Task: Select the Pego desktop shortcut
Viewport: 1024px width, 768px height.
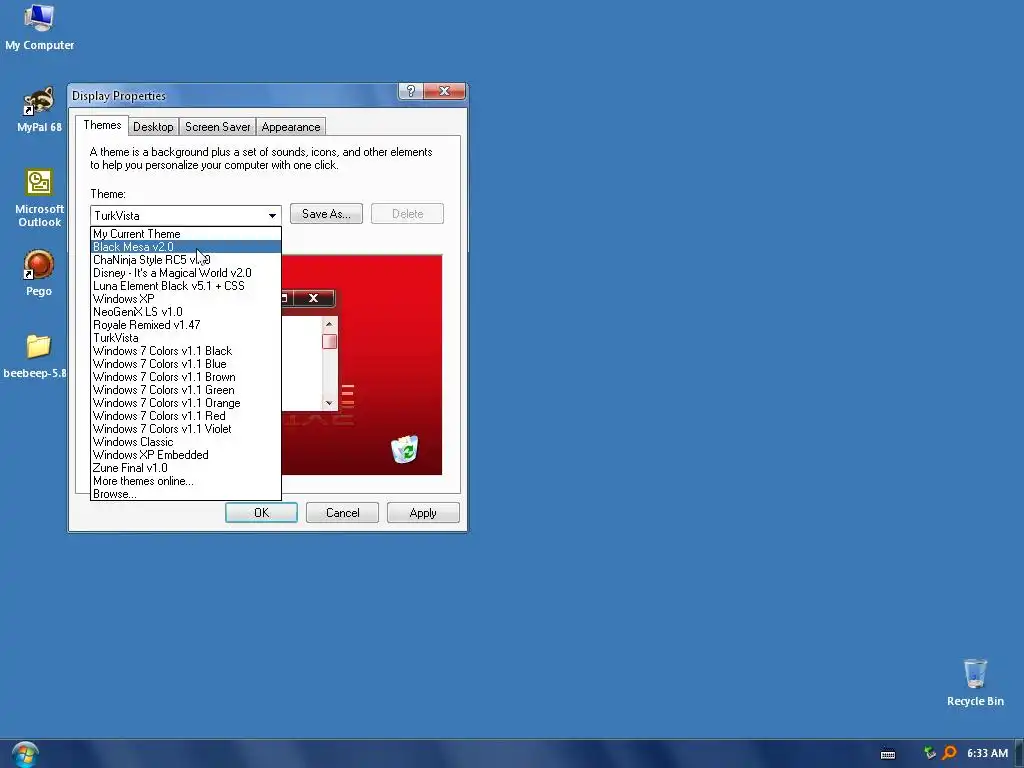Action: tap(39, 273)
